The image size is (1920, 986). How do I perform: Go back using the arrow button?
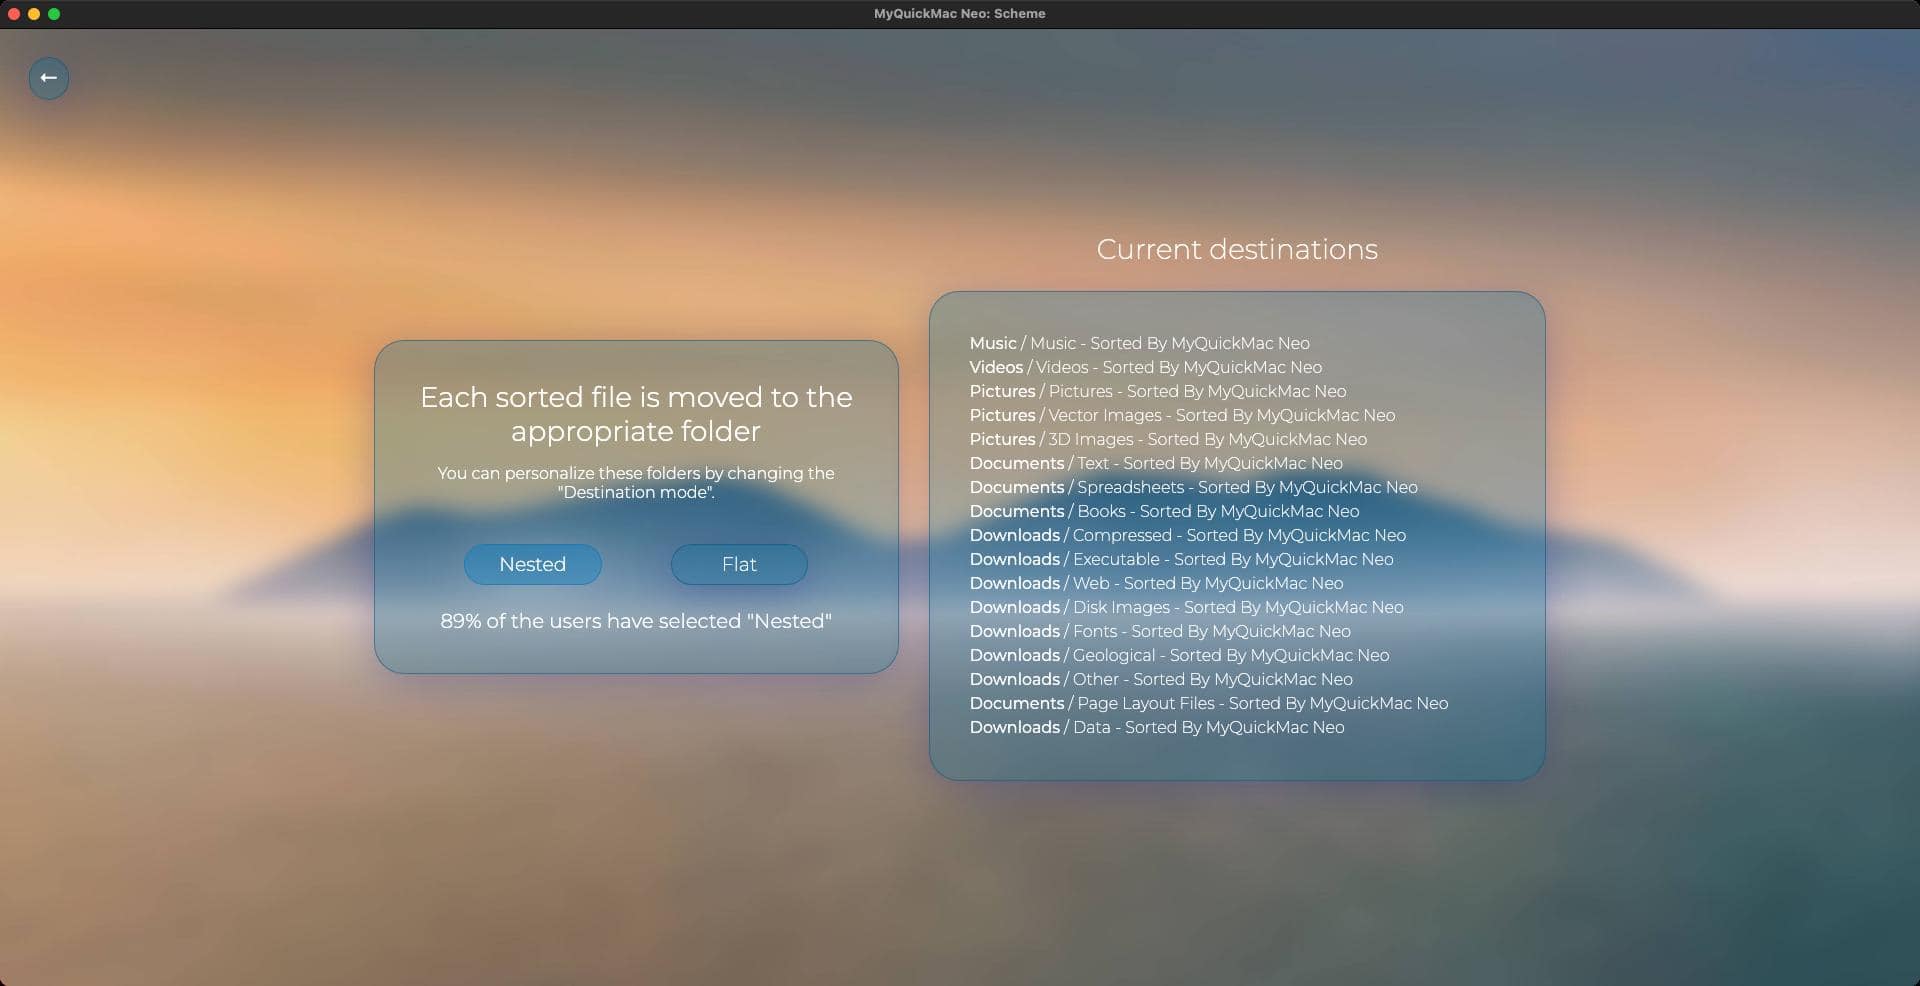48,78
